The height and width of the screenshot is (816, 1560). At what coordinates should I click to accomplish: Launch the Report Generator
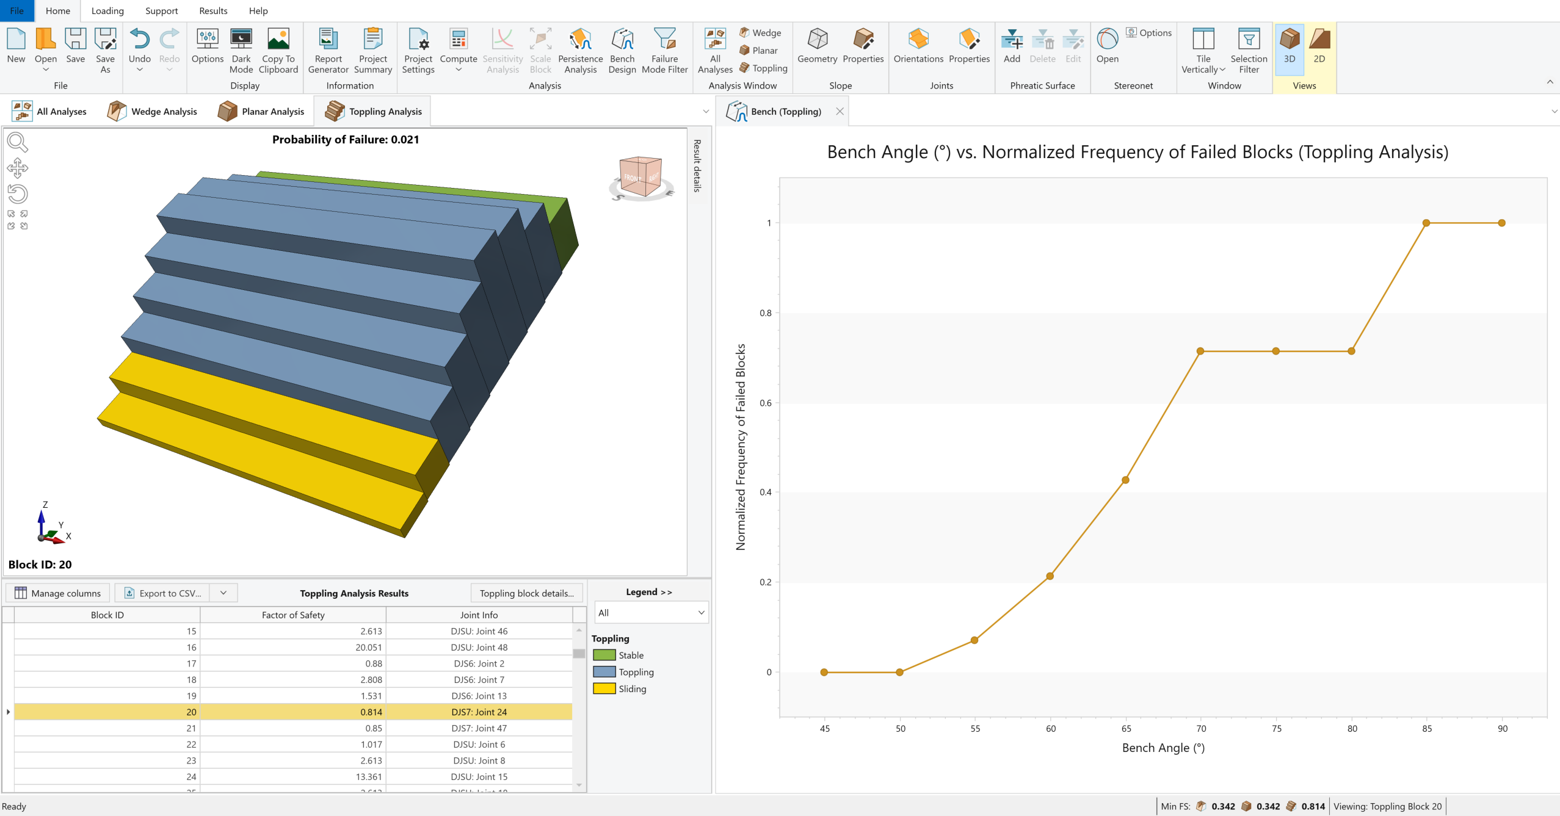pyautogui.click(x=328, y=51)
